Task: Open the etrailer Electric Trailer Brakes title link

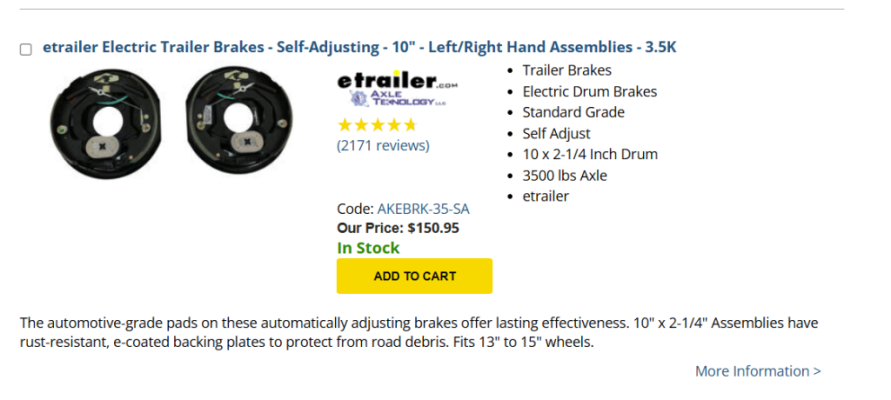Action: 359,47
